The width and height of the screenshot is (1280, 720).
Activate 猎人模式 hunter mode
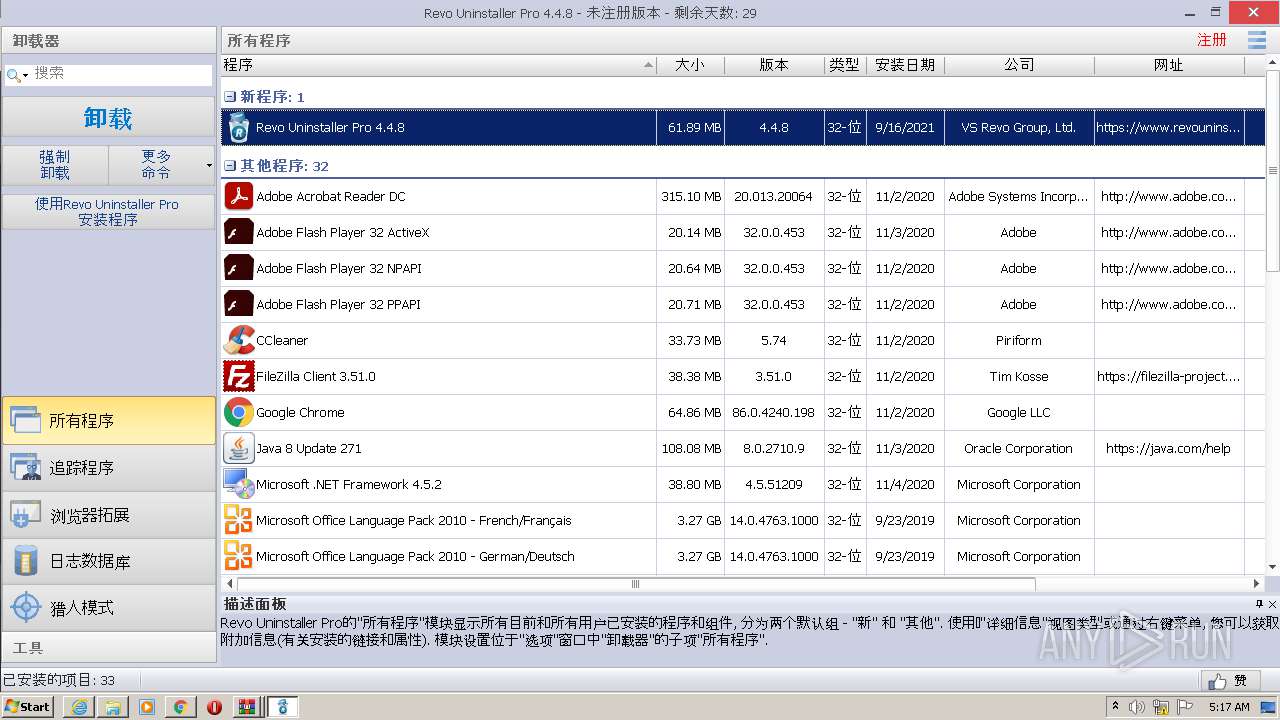(108, 607)
